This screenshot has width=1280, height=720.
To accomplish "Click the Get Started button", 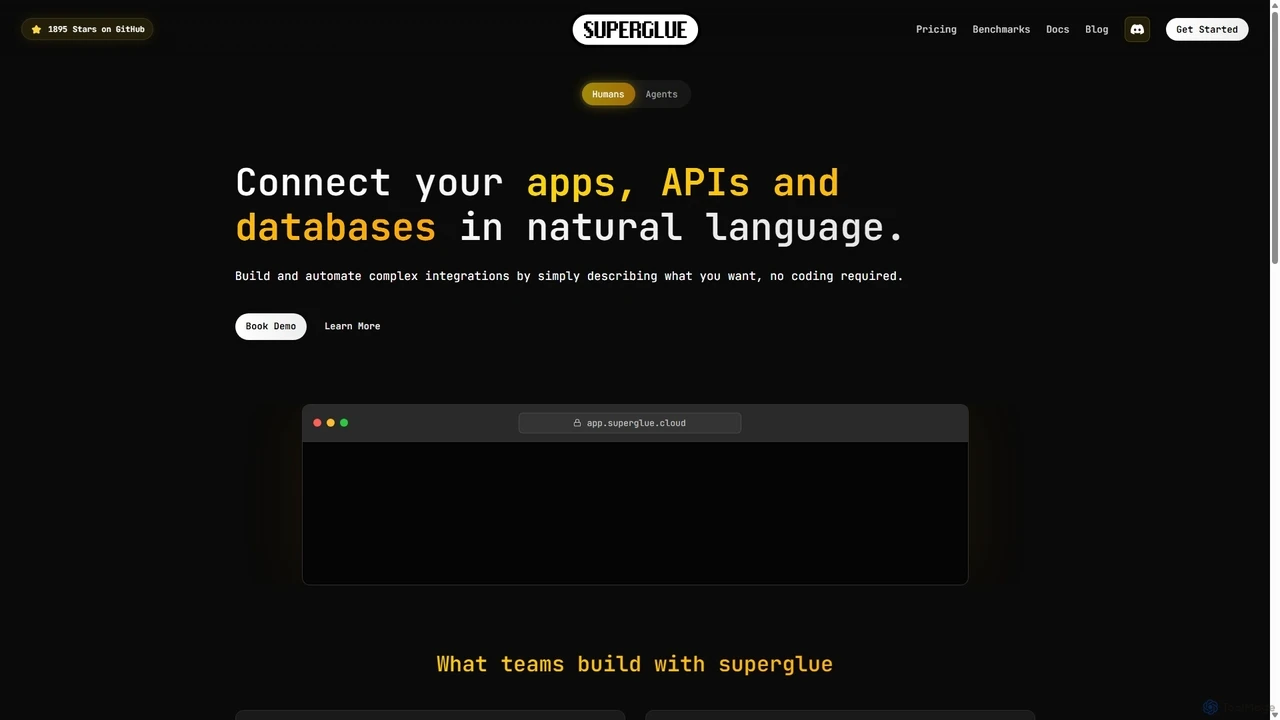I will [1207, 29].
